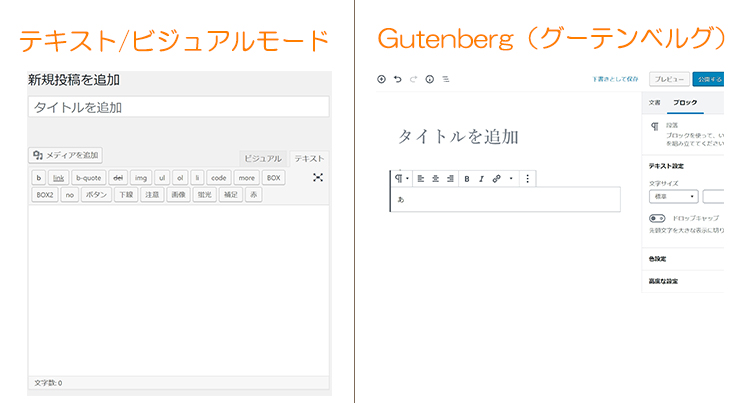Viewport: 749px width, 403px height.
Task: Click the ボタン quicktag button
Action: 96,195
